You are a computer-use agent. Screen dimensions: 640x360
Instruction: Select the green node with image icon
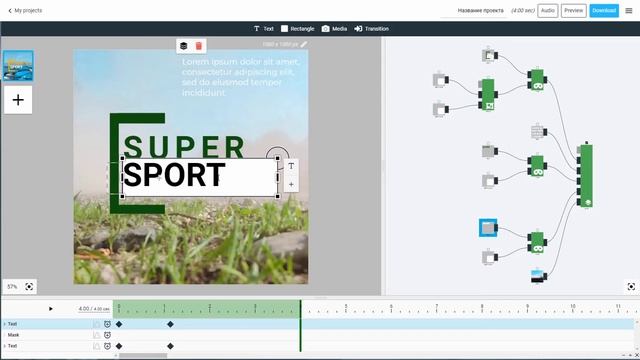tap(488, 95)
